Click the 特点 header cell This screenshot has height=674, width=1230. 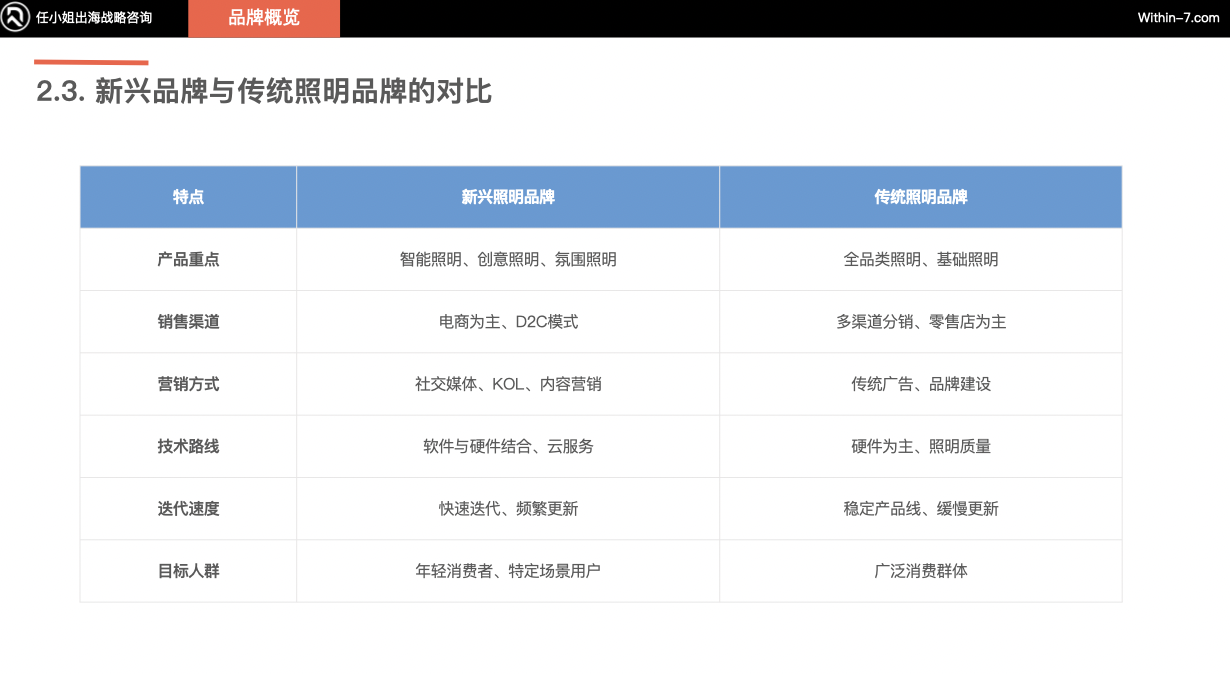click(x=188, y=196)
